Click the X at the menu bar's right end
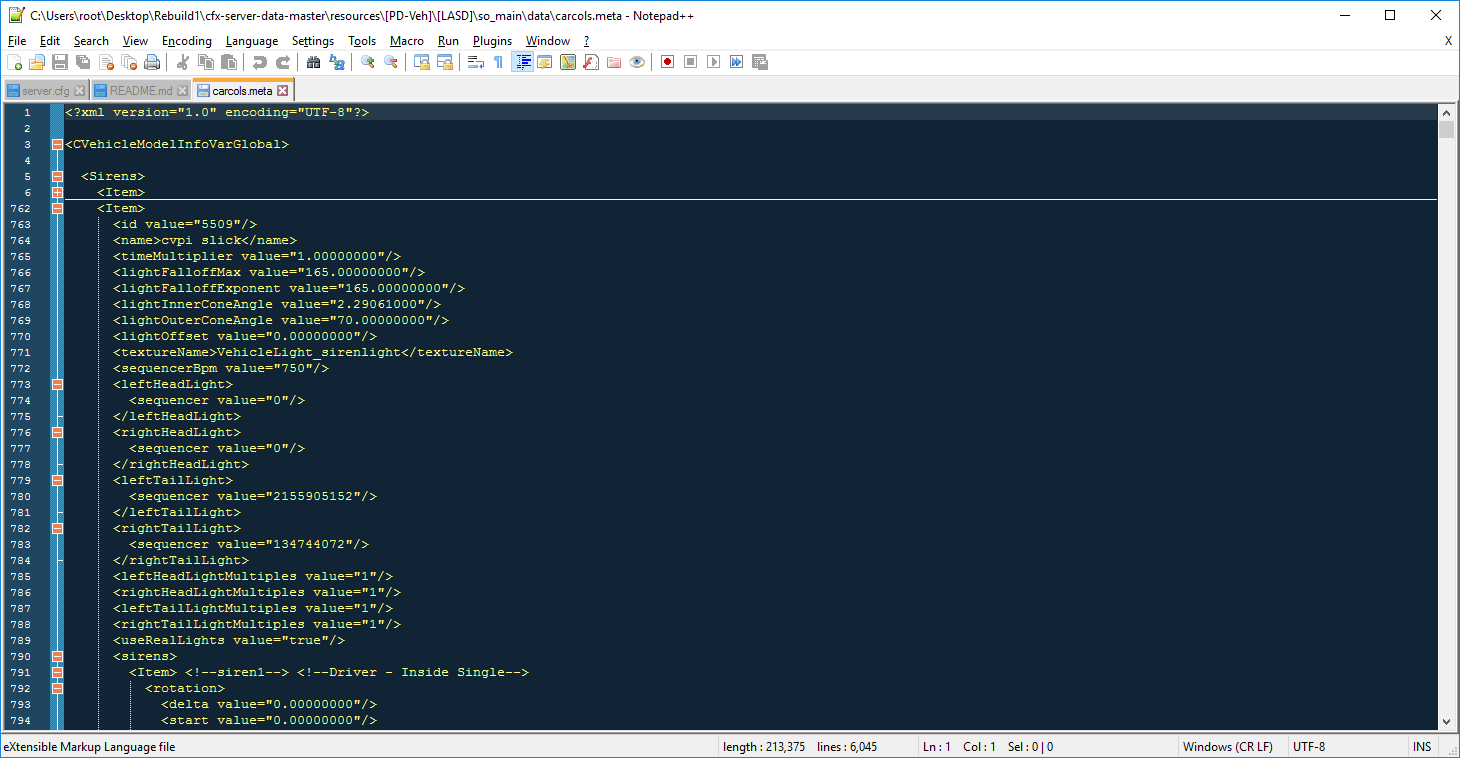The width and height of the screenshot is (1460, 758). point(1448,41)
